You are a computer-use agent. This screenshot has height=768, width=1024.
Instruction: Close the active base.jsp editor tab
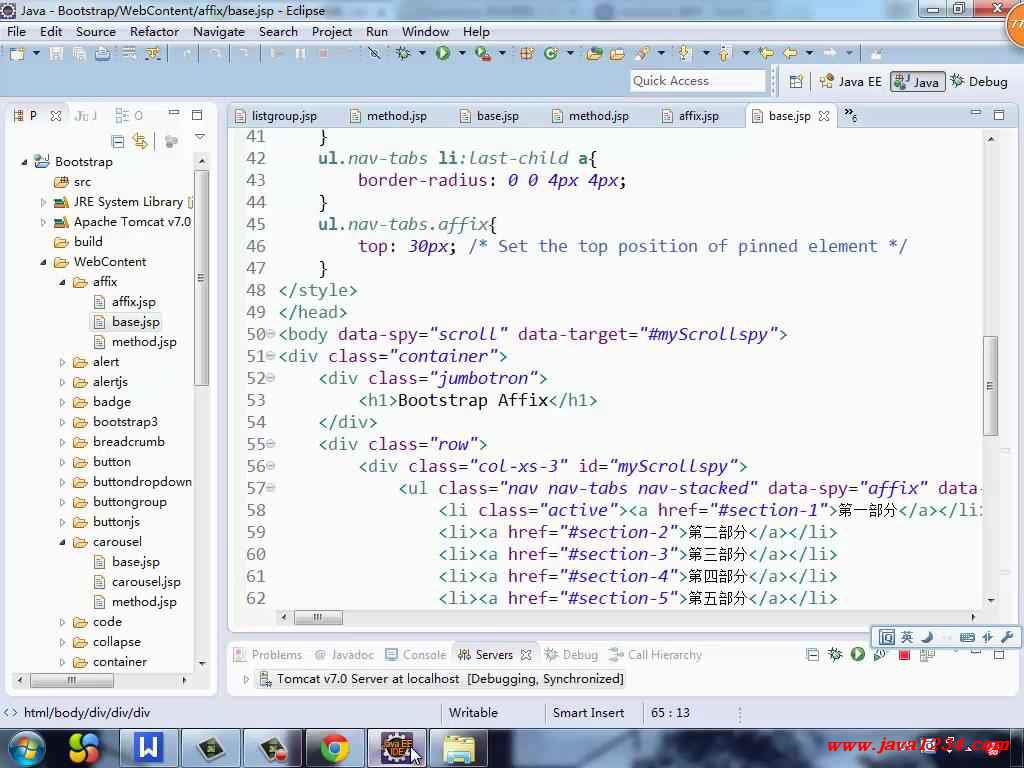pyautogui.click(x=824, y=116)
